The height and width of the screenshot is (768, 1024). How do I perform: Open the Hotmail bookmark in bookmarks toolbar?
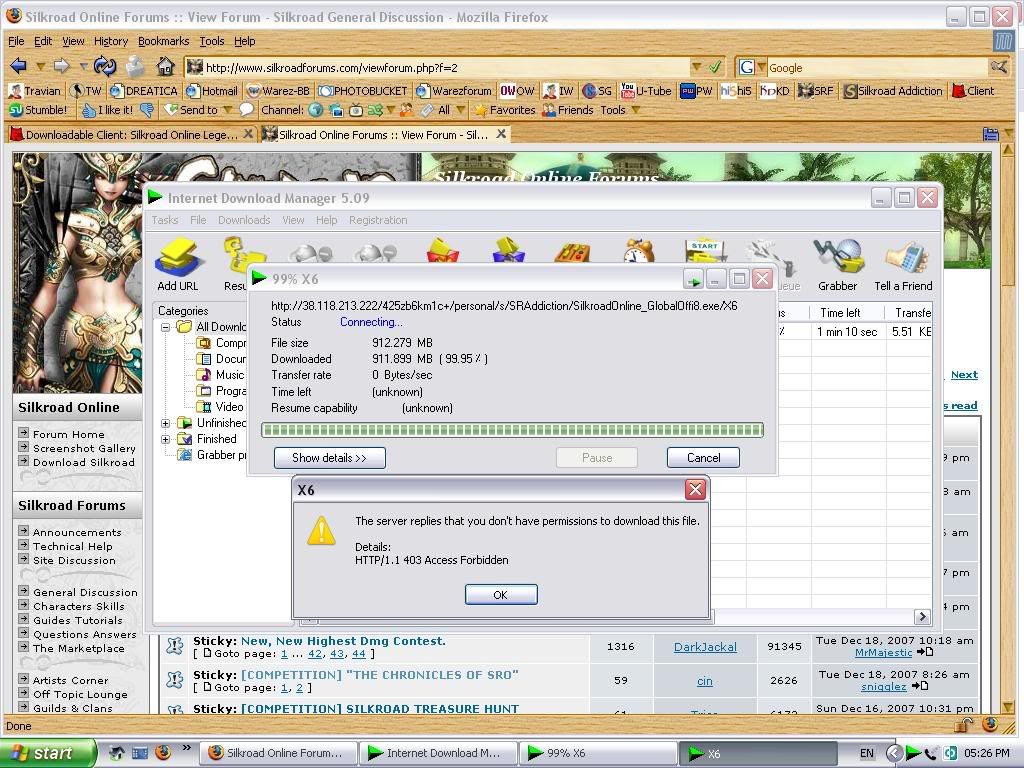[x=211, y=91]
